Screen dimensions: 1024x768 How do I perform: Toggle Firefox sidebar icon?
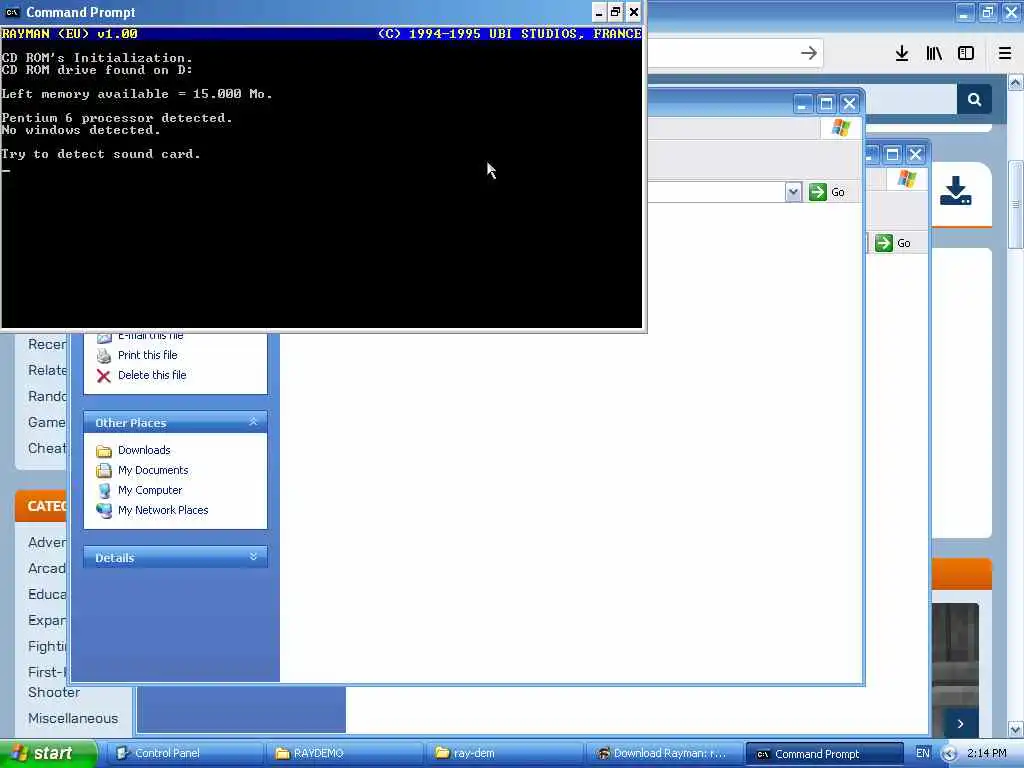[966, 54]
